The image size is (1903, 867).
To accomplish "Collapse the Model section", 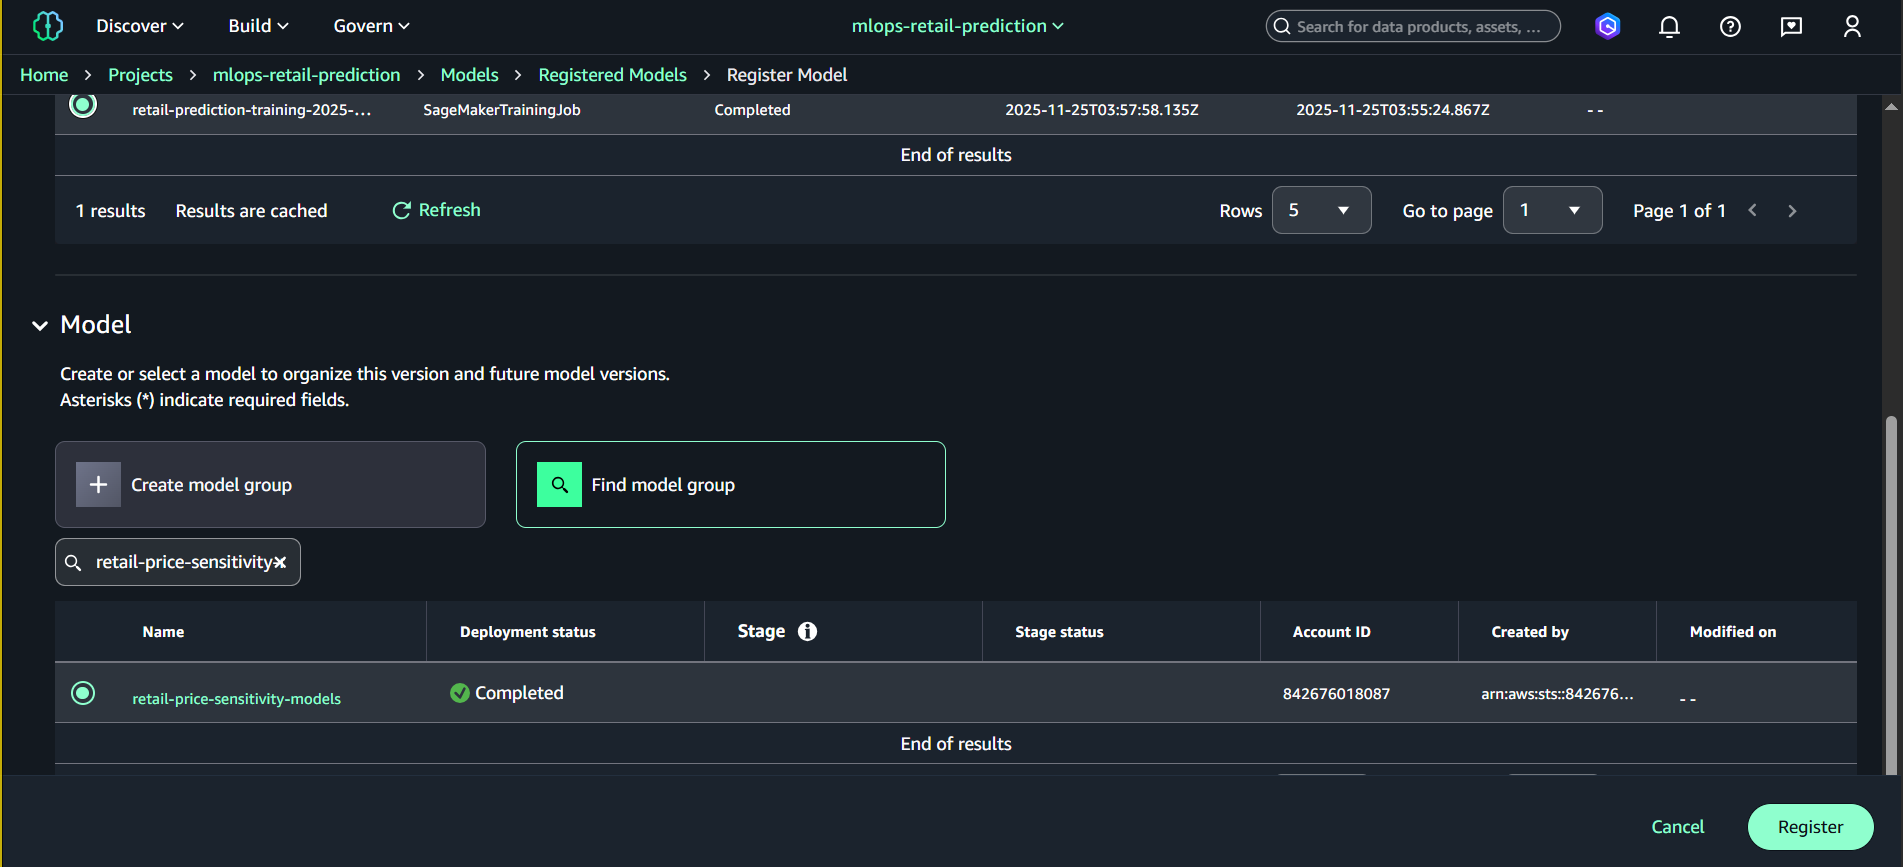I will click(40, 326).
